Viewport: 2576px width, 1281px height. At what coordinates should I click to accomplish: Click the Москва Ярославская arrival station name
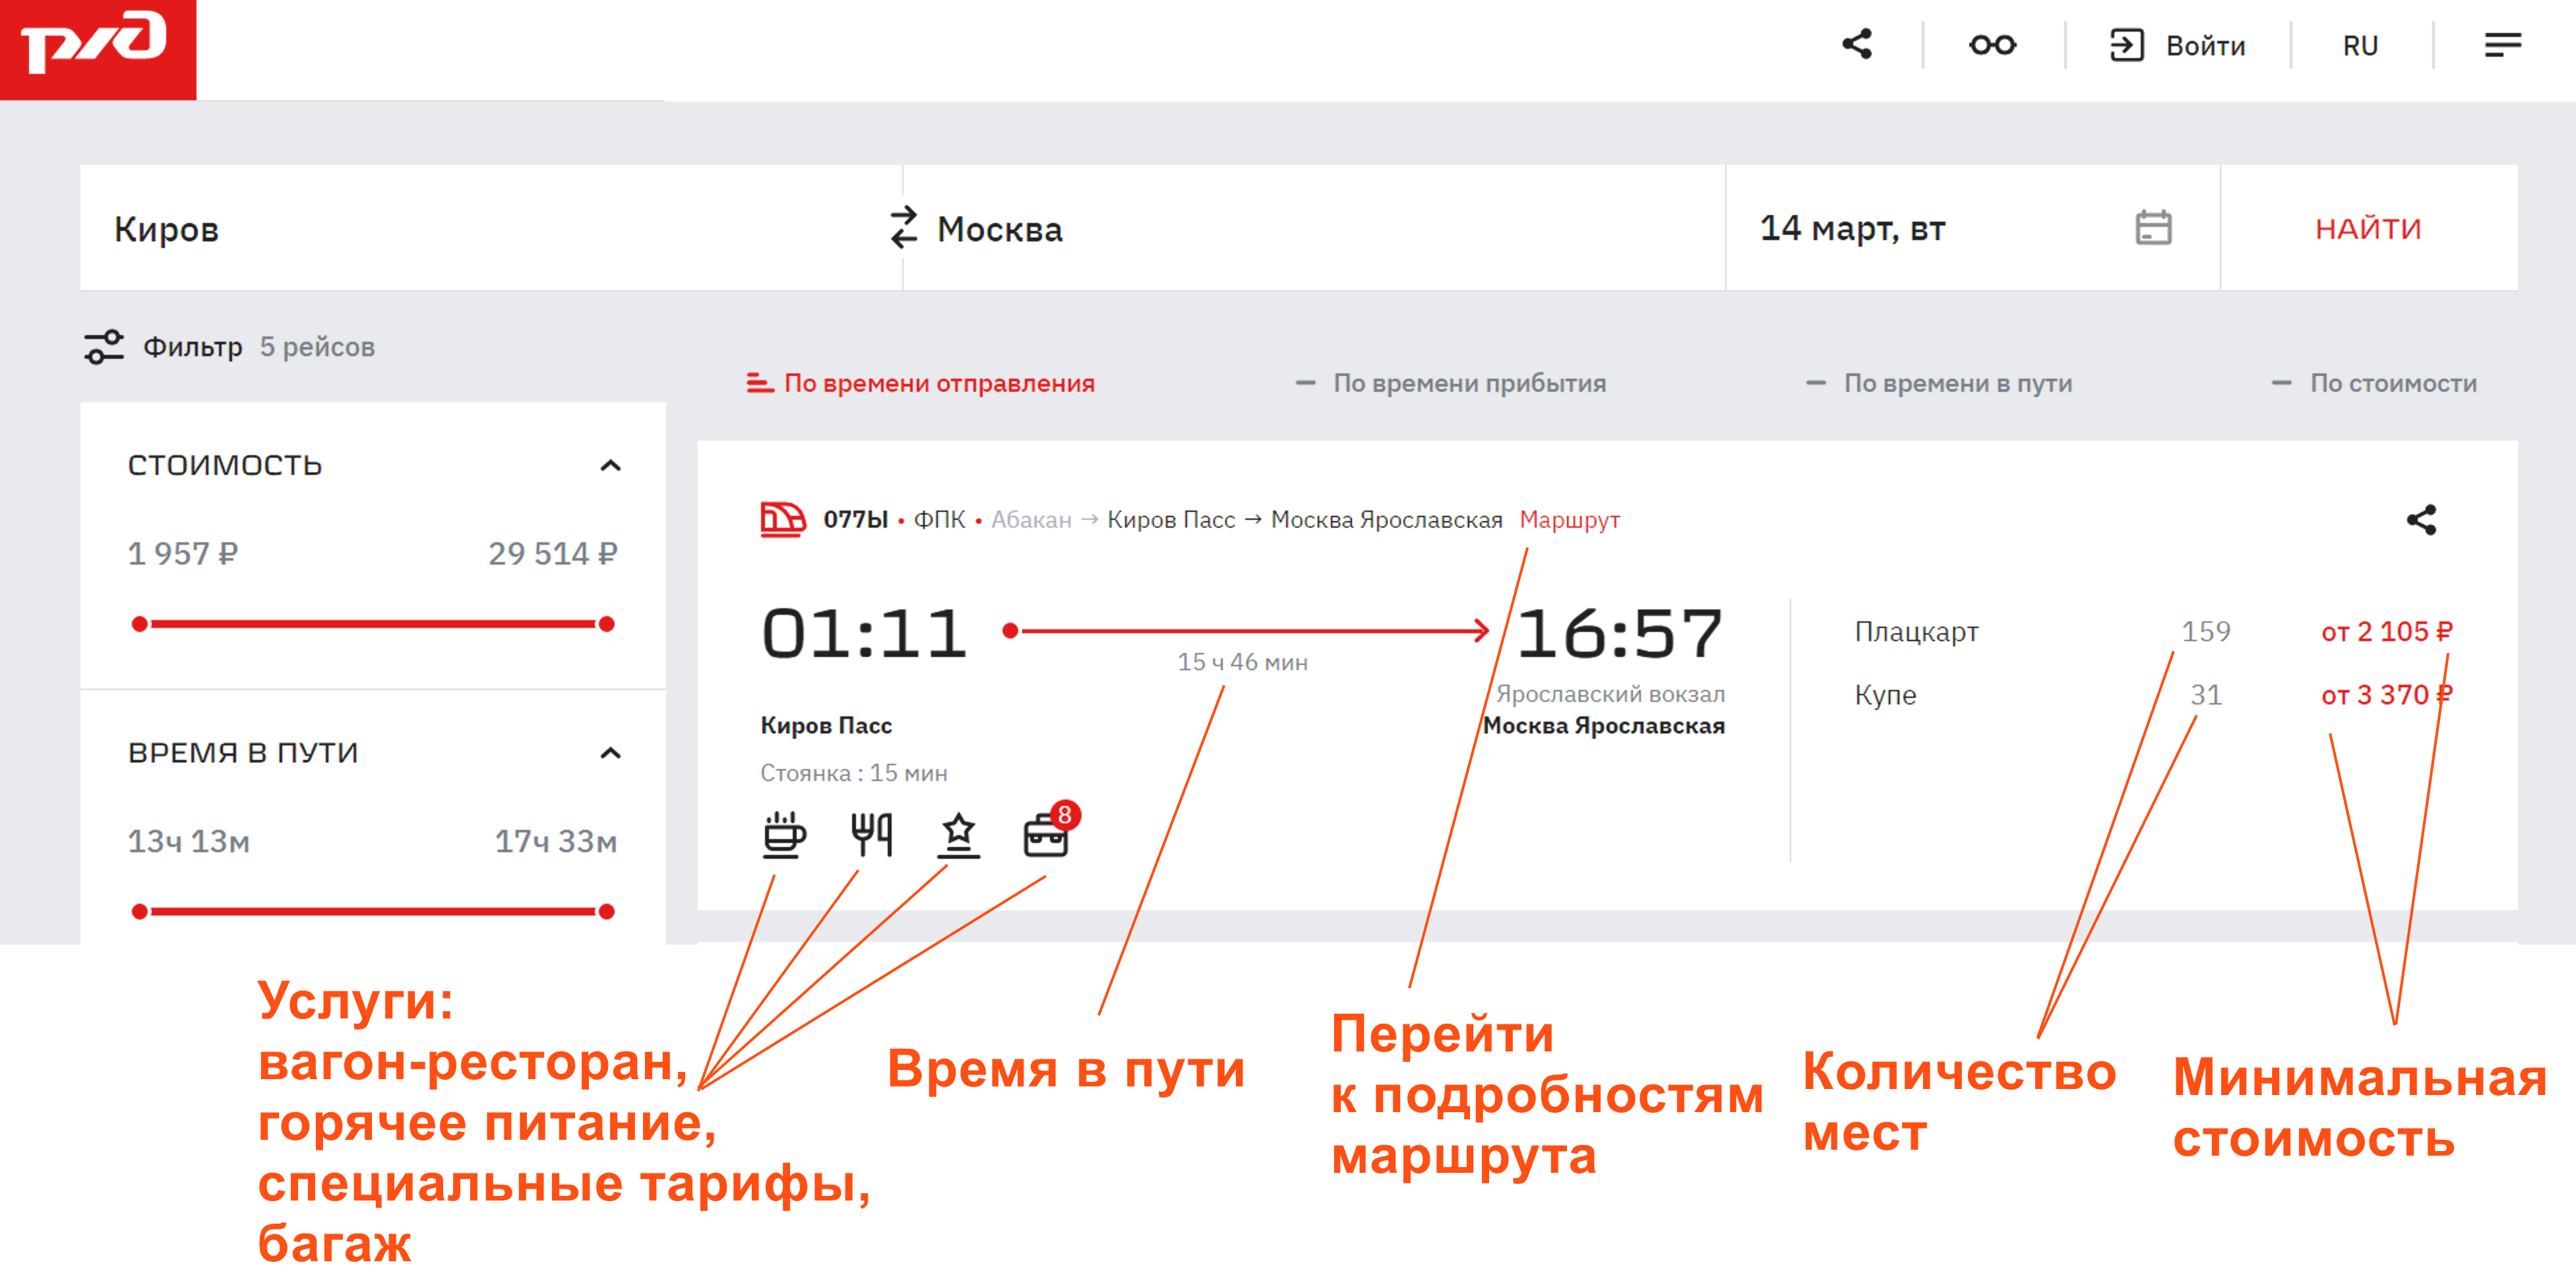1604,726
